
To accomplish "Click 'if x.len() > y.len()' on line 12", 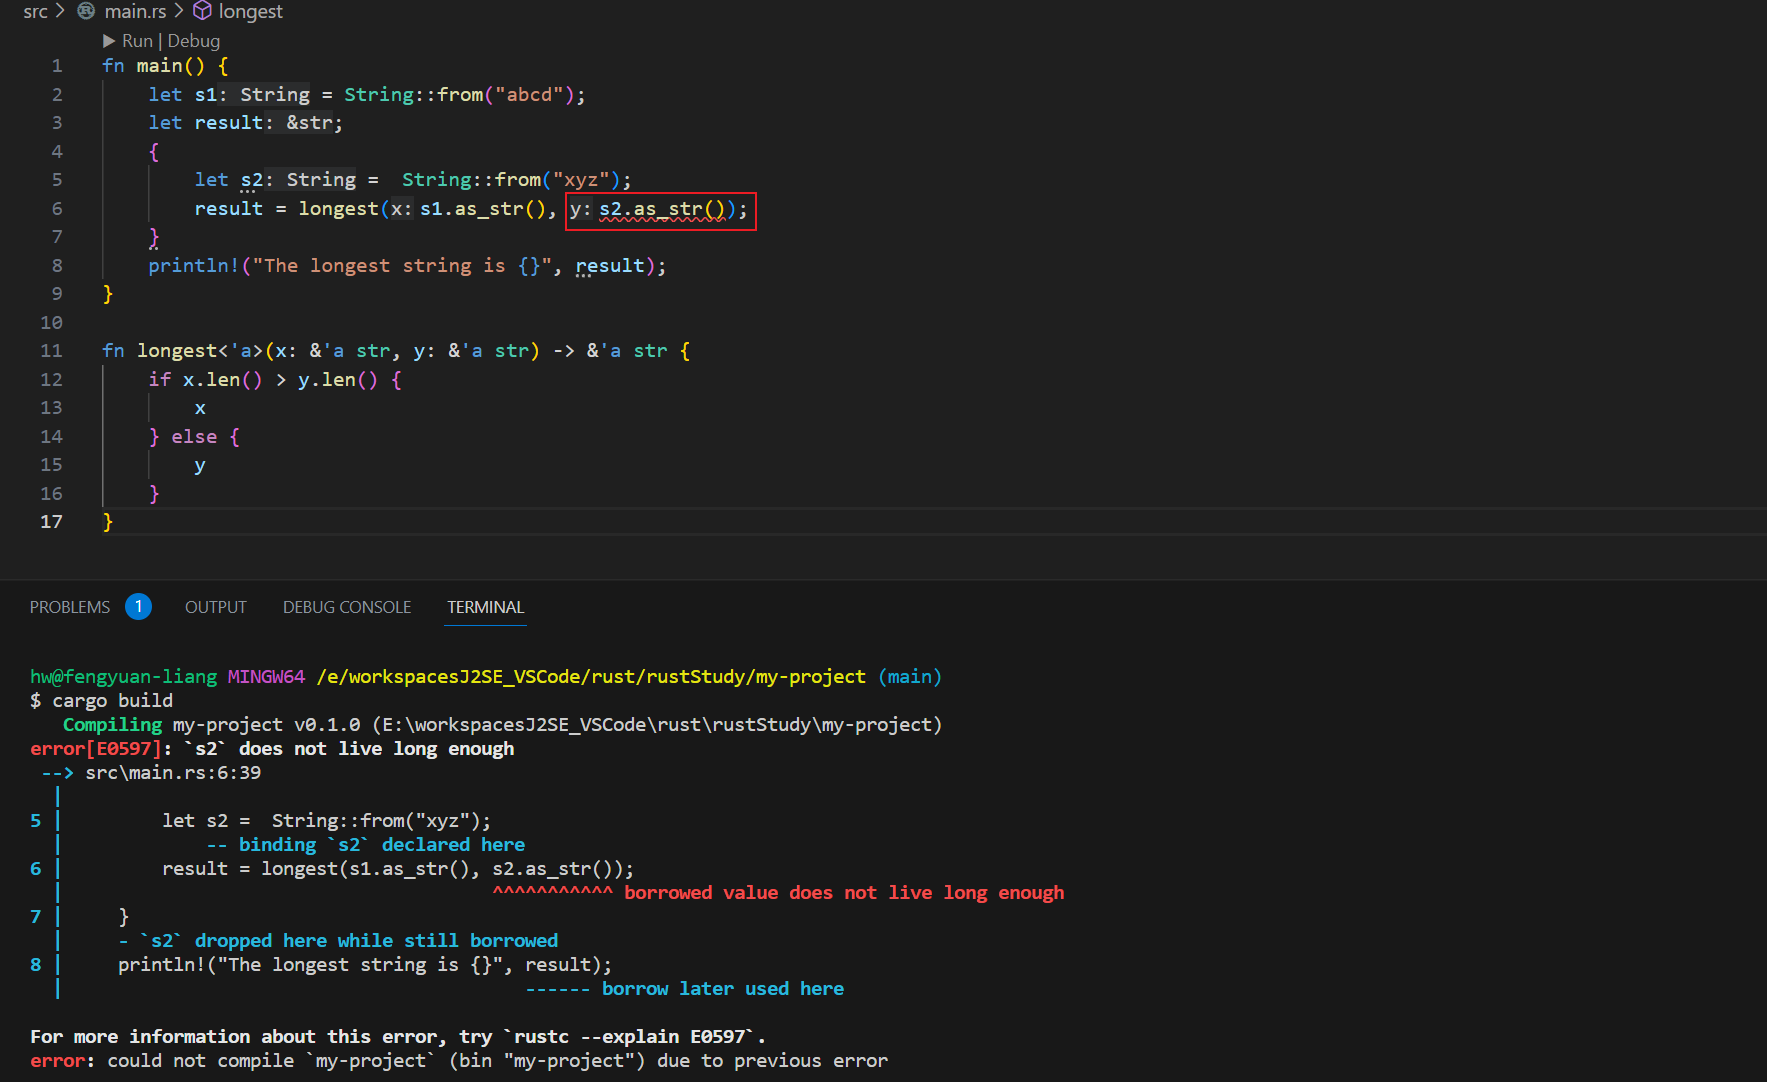I will coord(263,380).
